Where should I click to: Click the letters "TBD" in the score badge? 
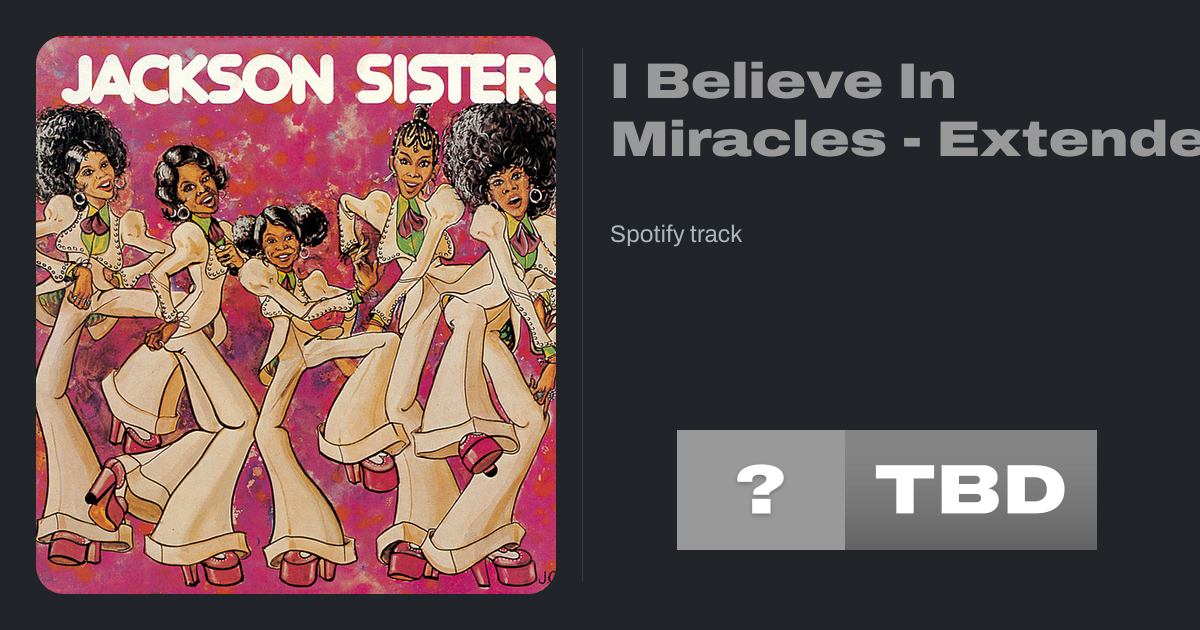pos(970,490)
